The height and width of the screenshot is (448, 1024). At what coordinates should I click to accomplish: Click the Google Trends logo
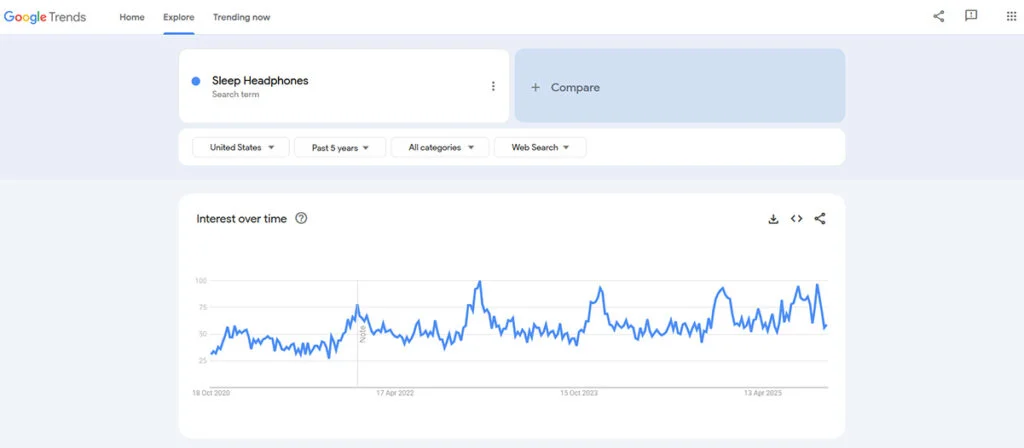[x=45, y=17]
